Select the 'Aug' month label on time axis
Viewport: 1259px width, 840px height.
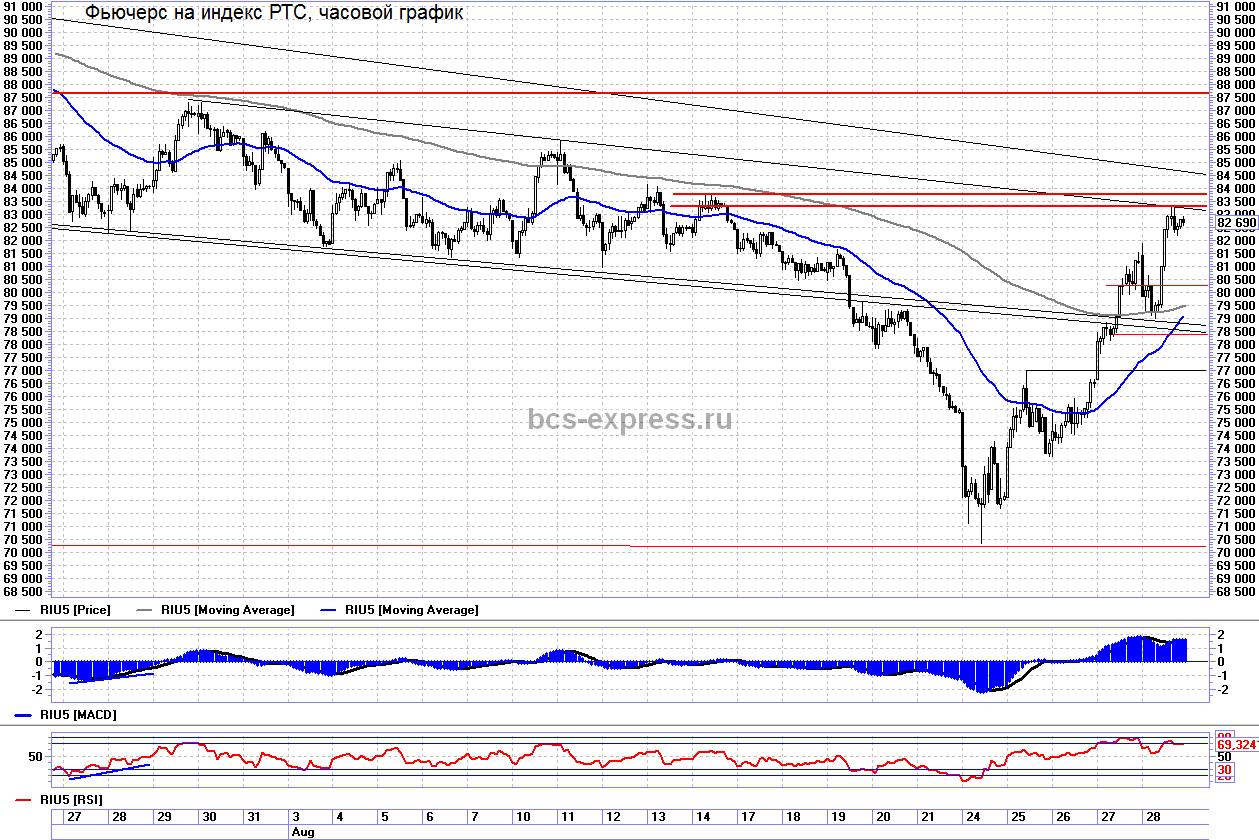click(300, 831)
